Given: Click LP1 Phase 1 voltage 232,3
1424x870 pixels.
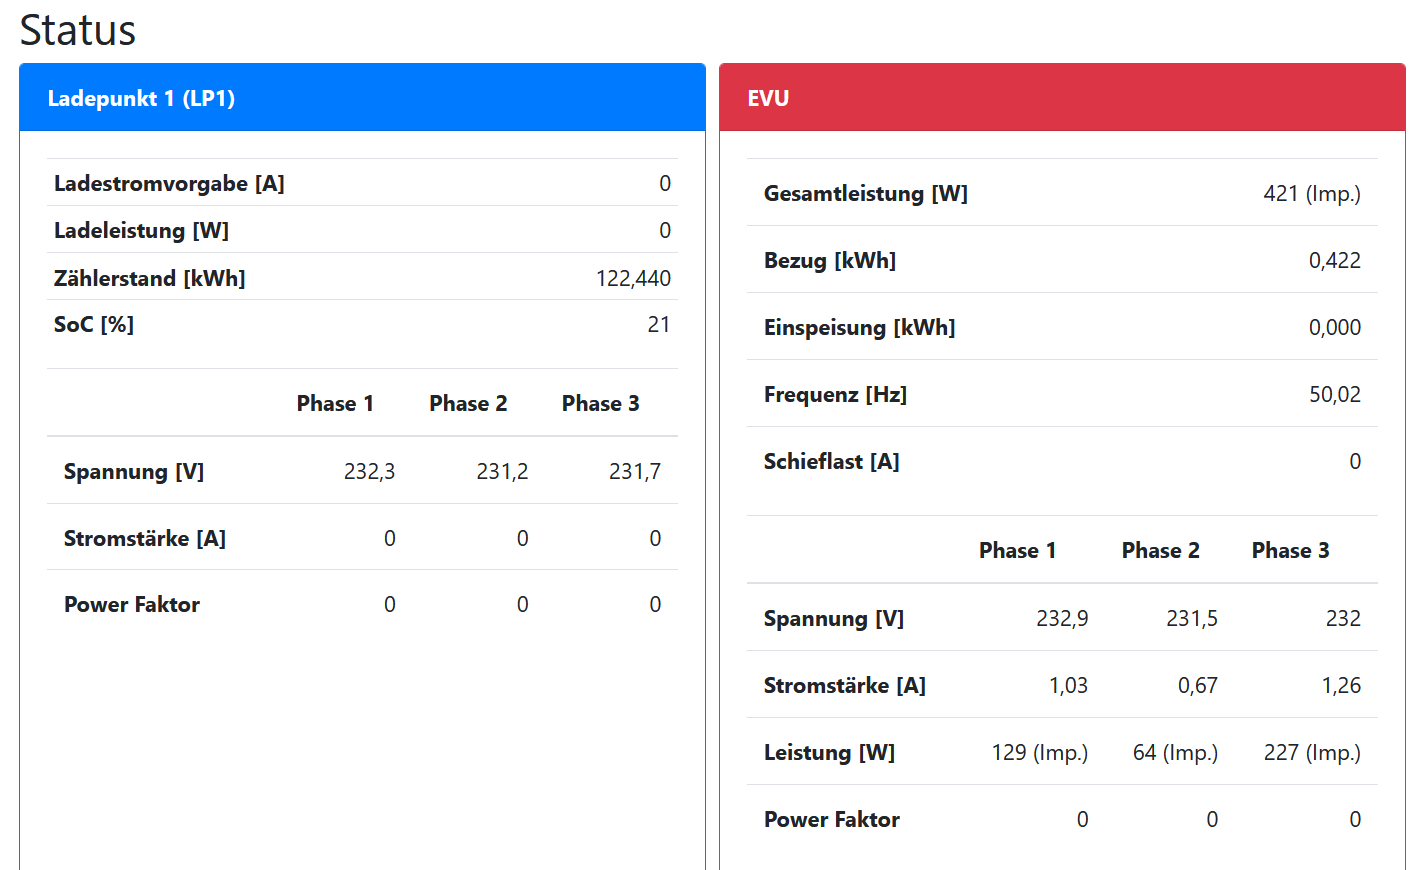Looking at the screenshot, I should pos(369,471).
